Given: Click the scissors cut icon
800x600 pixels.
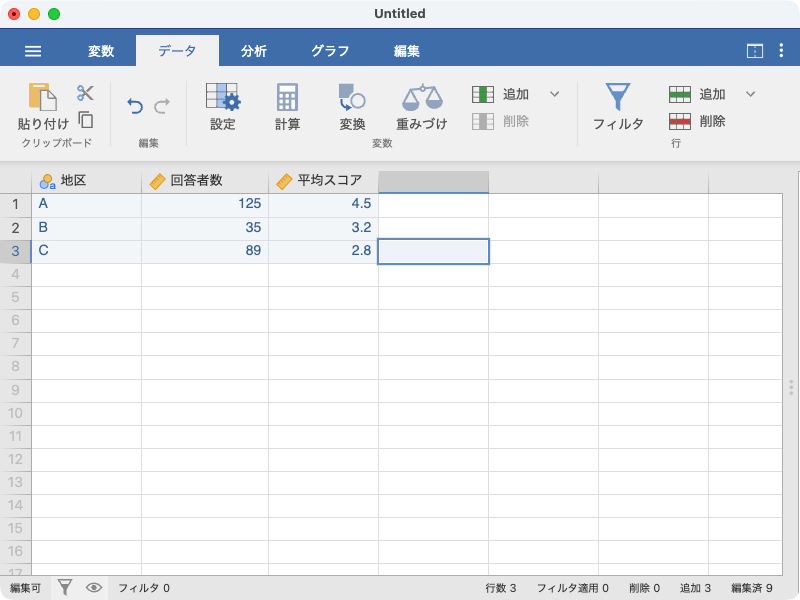Looking at the screenshot, I should (x=85, y=93).
